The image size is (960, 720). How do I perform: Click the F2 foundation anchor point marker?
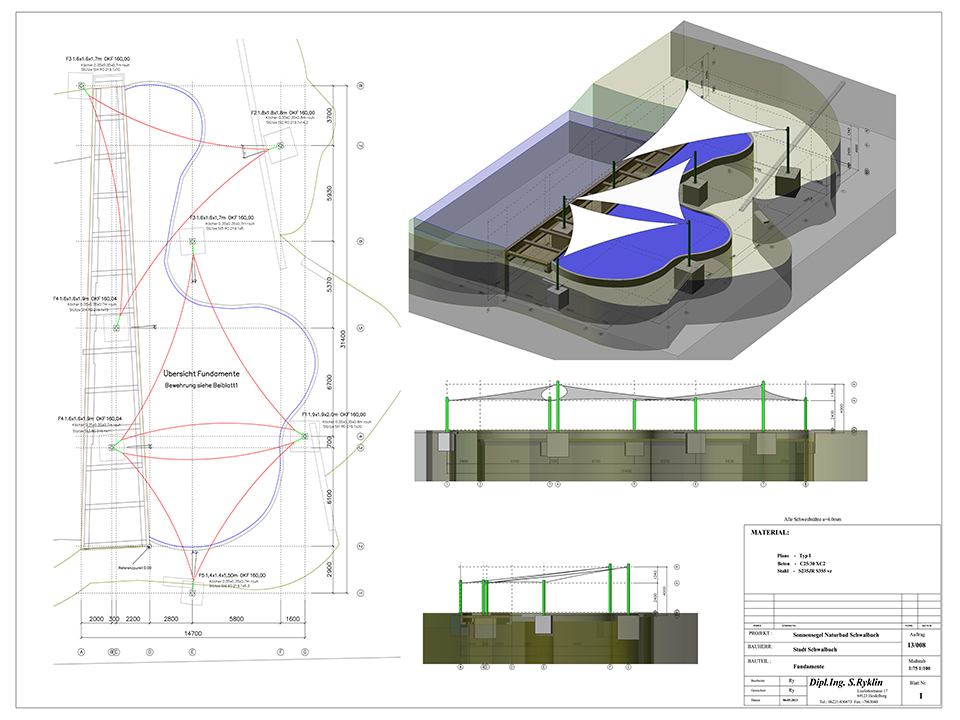[279, 146]
